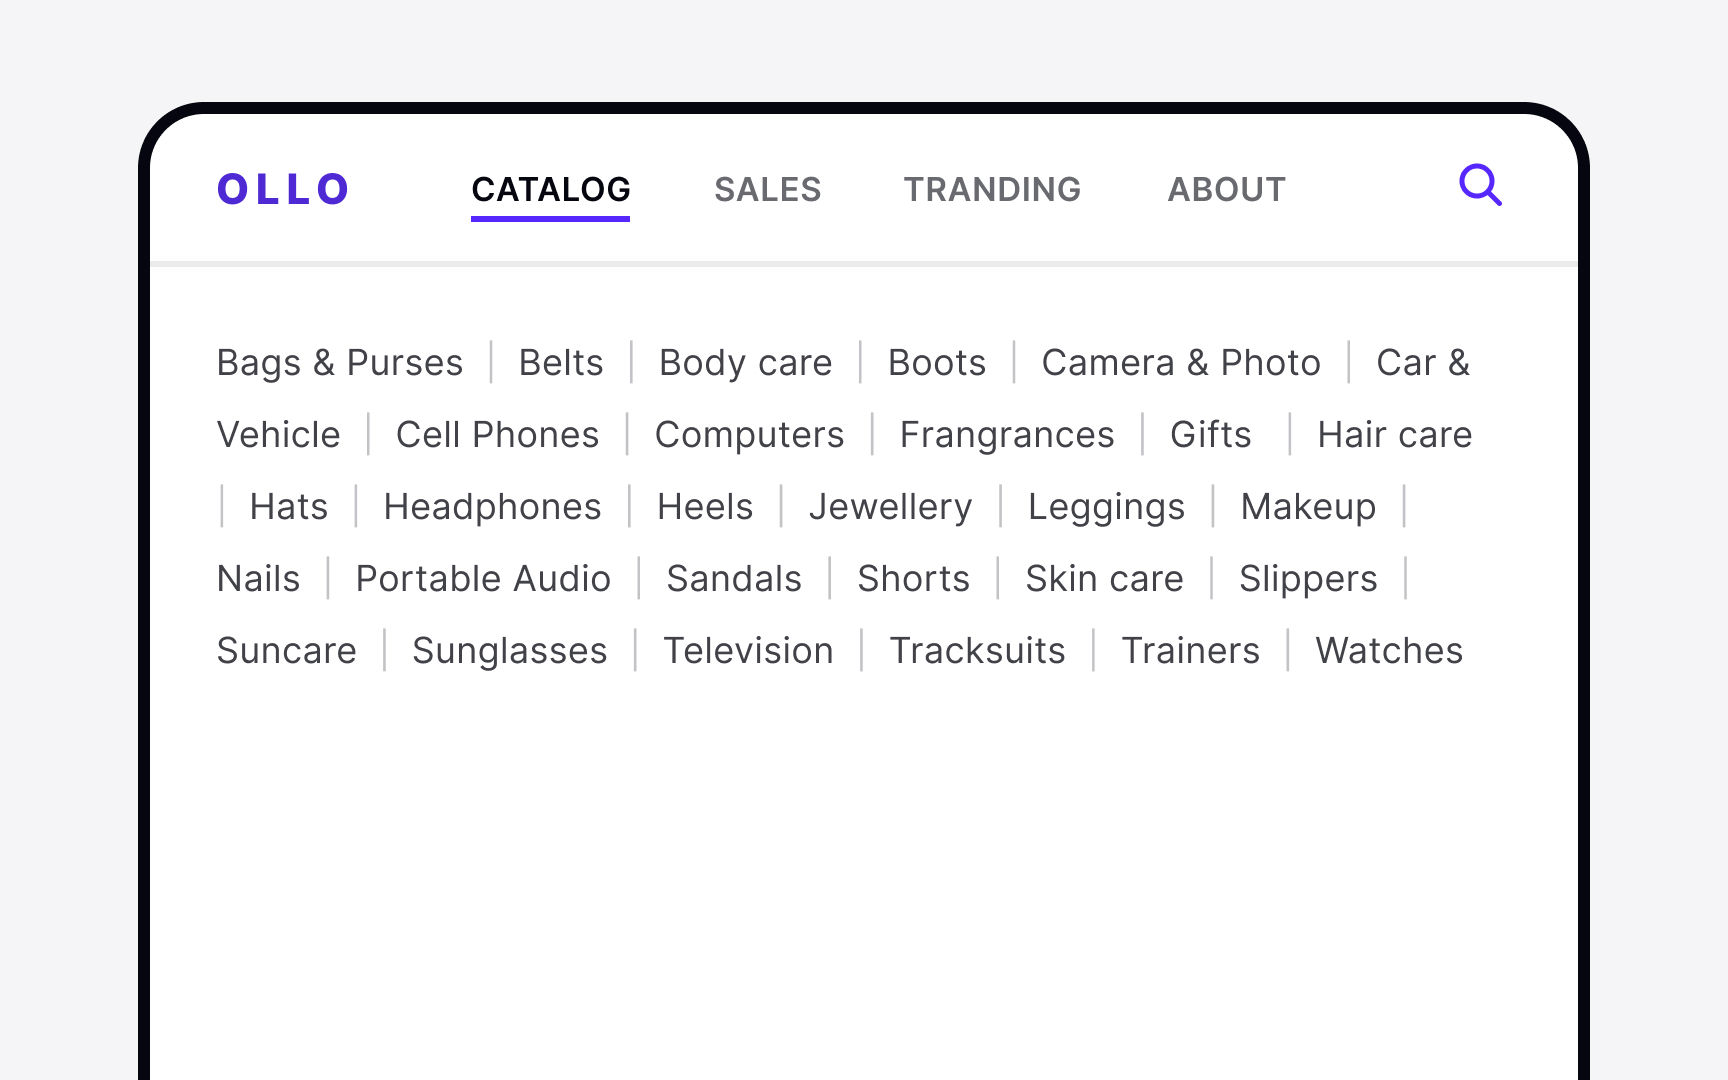Choose the Camera & Photo category
The width and height of the screenshot is (1728, 1080).
click(1181, 363)
